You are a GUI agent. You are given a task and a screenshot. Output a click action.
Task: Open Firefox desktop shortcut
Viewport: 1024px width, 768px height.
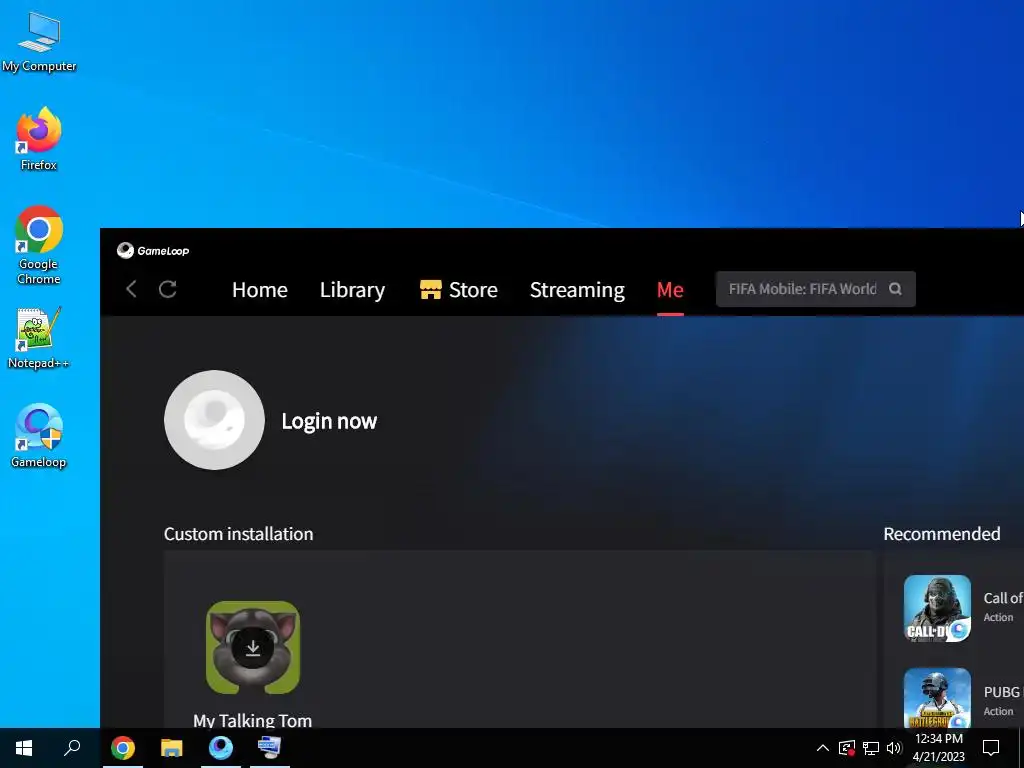tap(39, 138)
